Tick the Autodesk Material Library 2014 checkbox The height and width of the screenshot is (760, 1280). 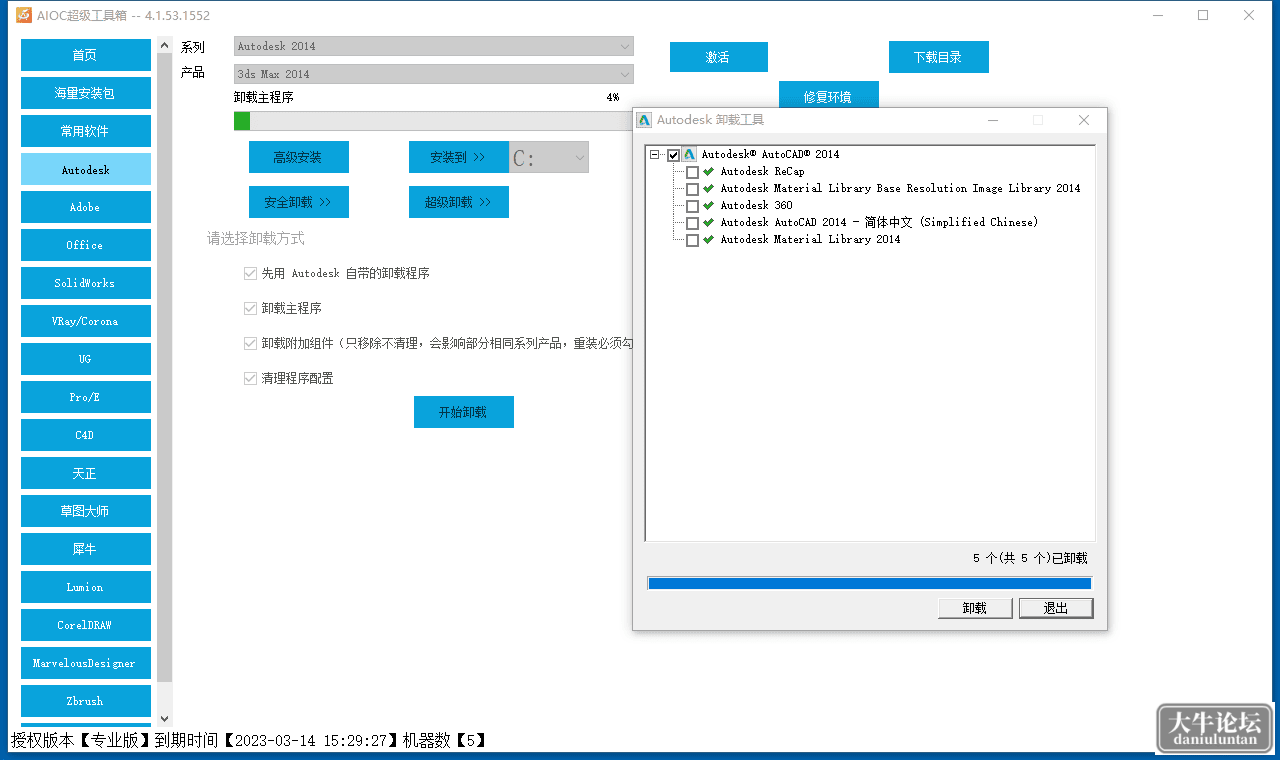(x=692, y=240)
